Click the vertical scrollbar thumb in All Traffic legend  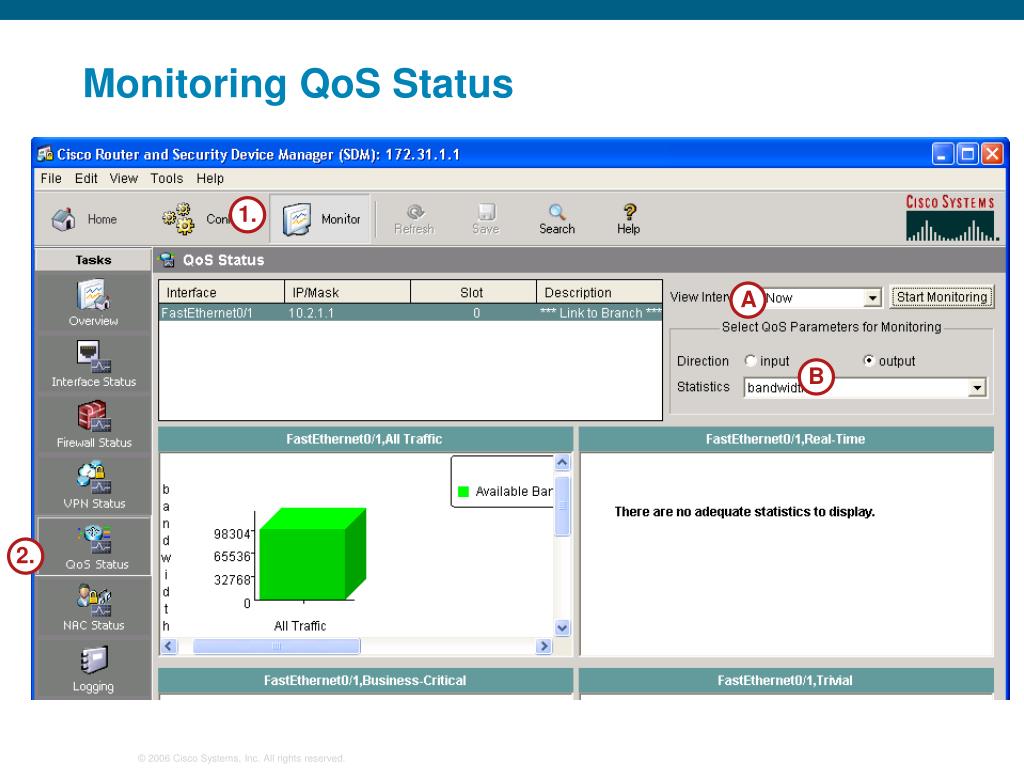pyautogui.click(x=562, y=506)
